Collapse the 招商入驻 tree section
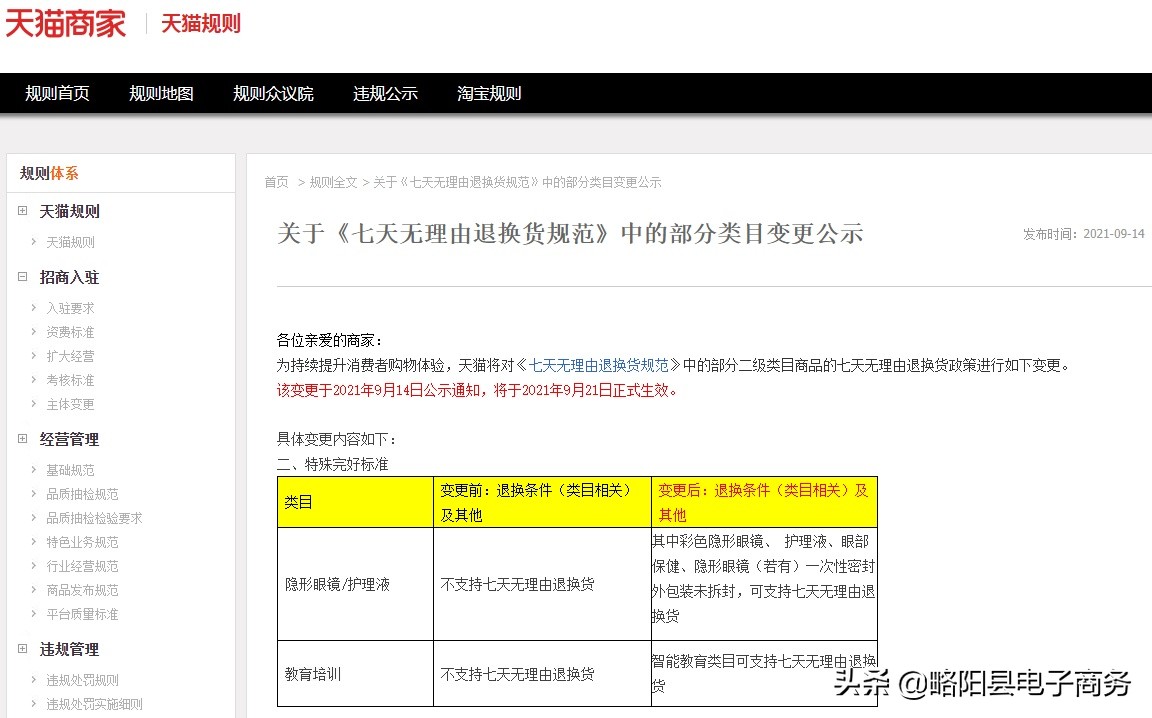 tap(22, 277)
